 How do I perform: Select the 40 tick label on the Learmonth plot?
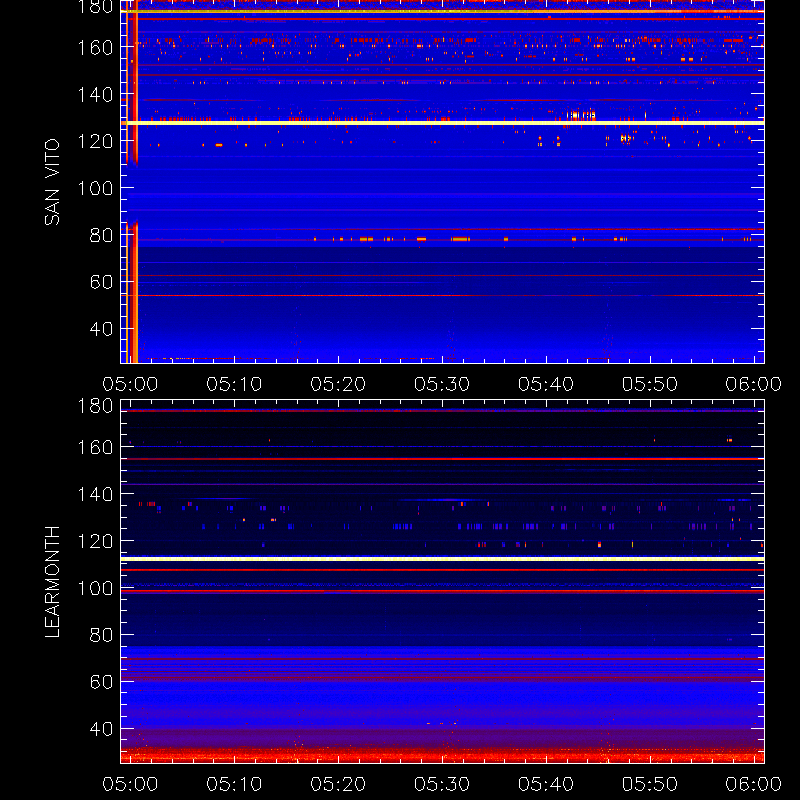(x=101, y=729)
